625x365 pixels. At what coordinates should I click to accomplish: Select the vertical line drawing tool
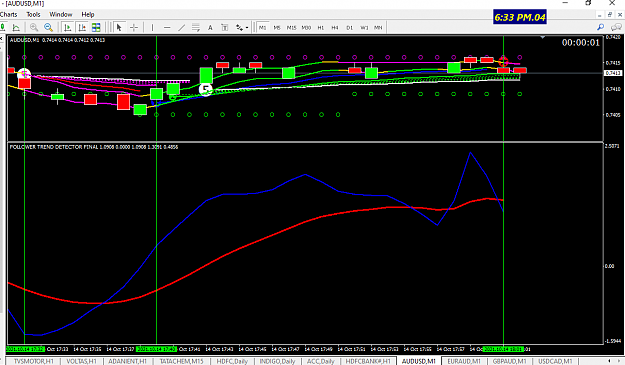(x=152, y=27)
